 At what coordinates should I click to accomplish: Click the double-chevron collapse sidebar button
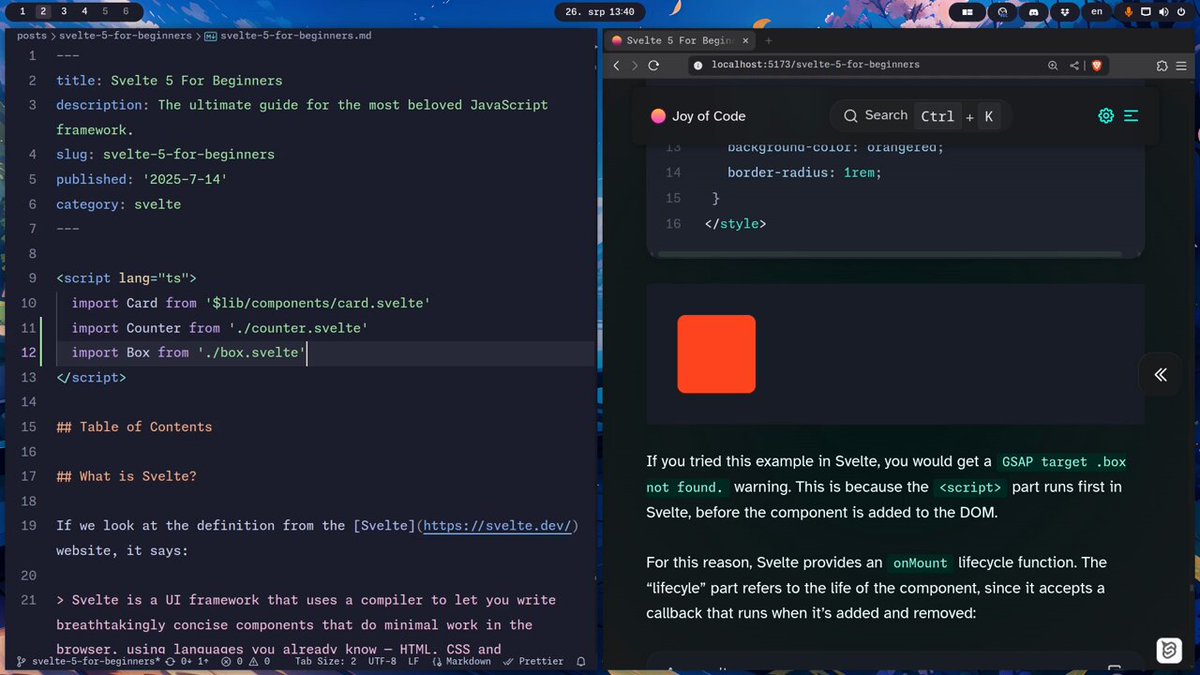click(1160, 375)
